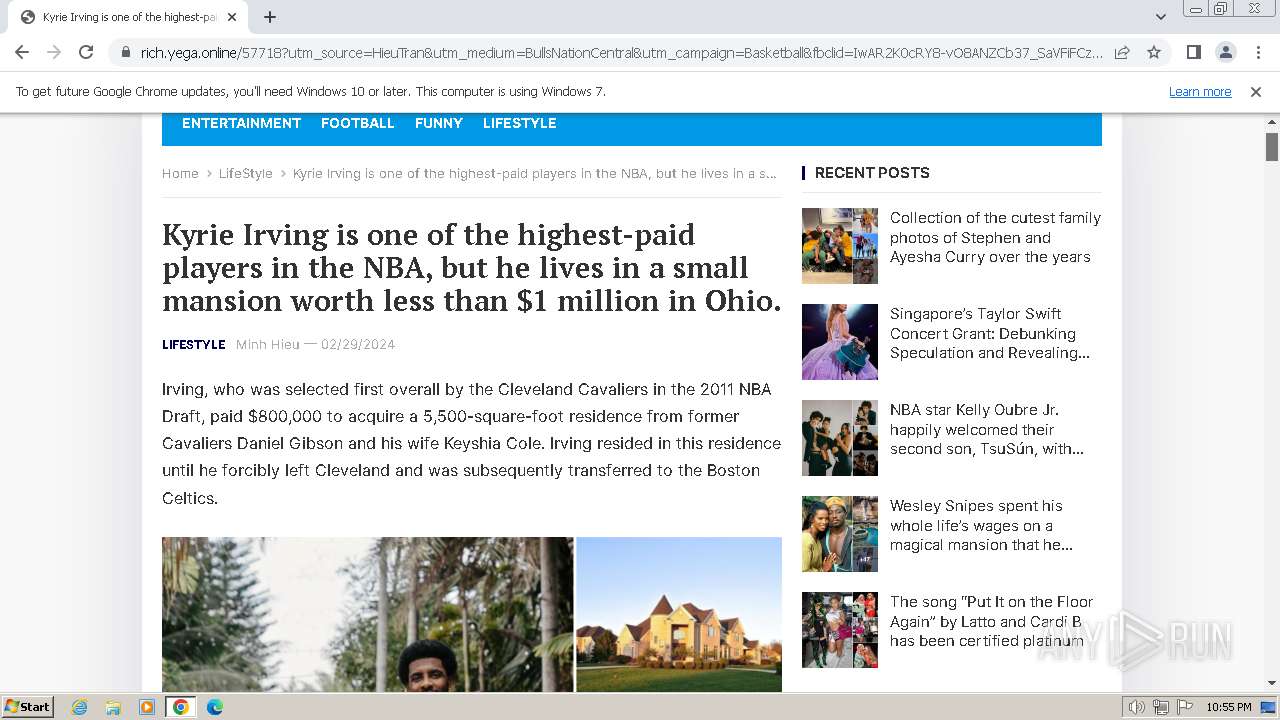The width and height of the screenshot is (1280, 720).
Task: Open Chrome side panel
Action: click(1193, 52)
